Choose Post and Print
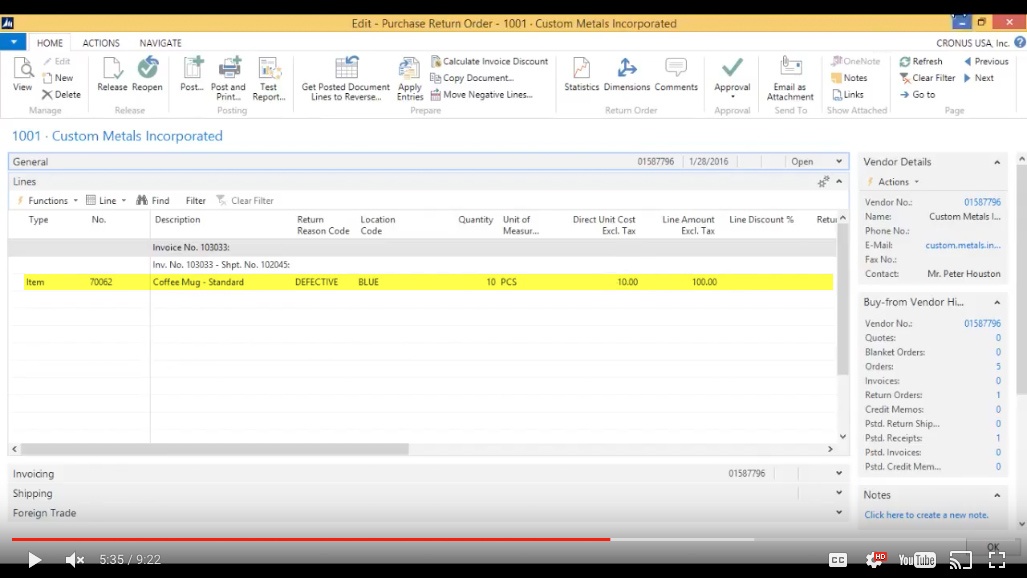1027x578 pixels. (228, 79)
